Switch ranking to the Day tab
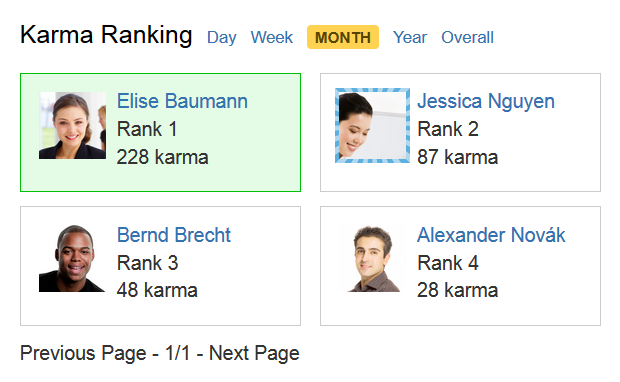 (x=221, y=38)
